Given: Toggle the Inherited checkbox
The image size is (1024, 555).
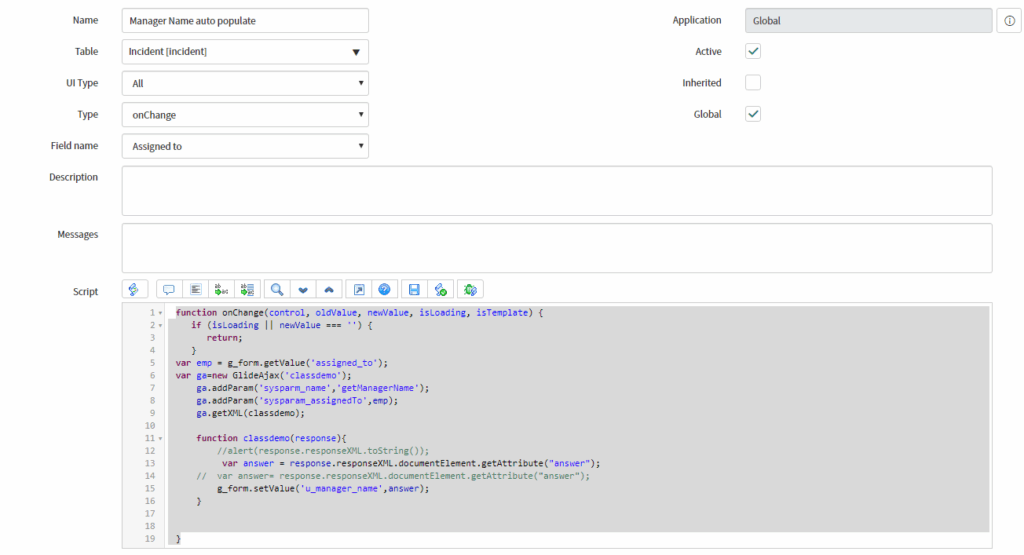Looking at the screenshot, I should click(x=753, y=82).
